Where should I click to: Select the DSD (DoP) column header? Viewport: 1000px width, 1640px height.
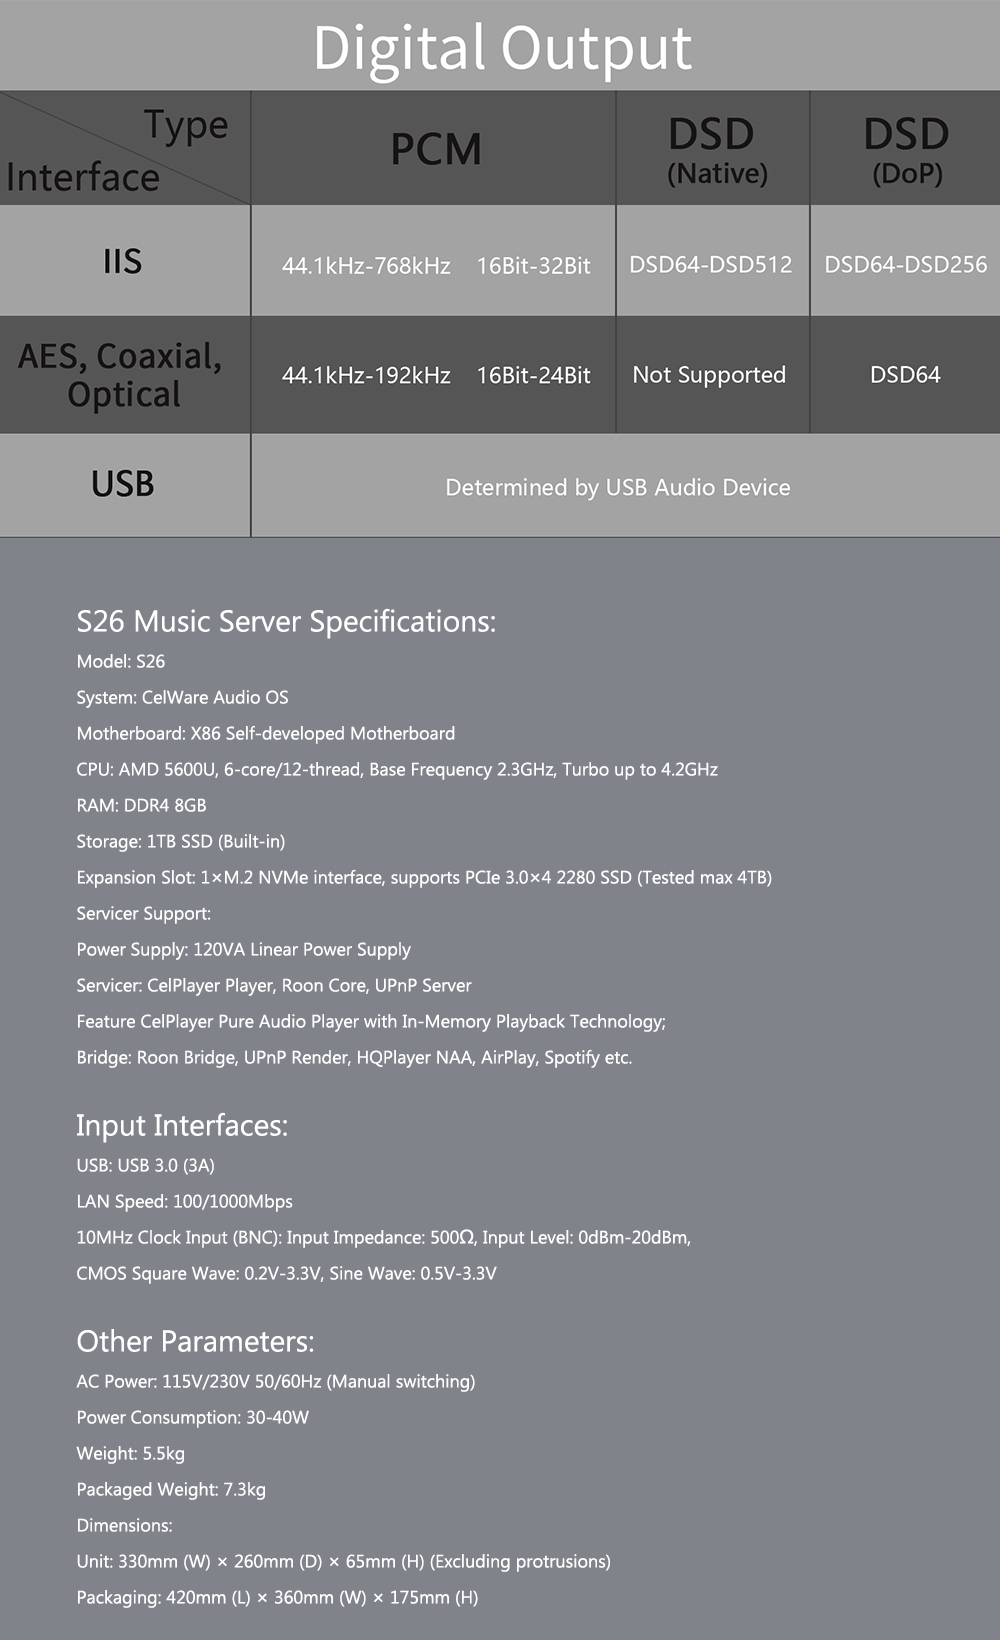906,150
